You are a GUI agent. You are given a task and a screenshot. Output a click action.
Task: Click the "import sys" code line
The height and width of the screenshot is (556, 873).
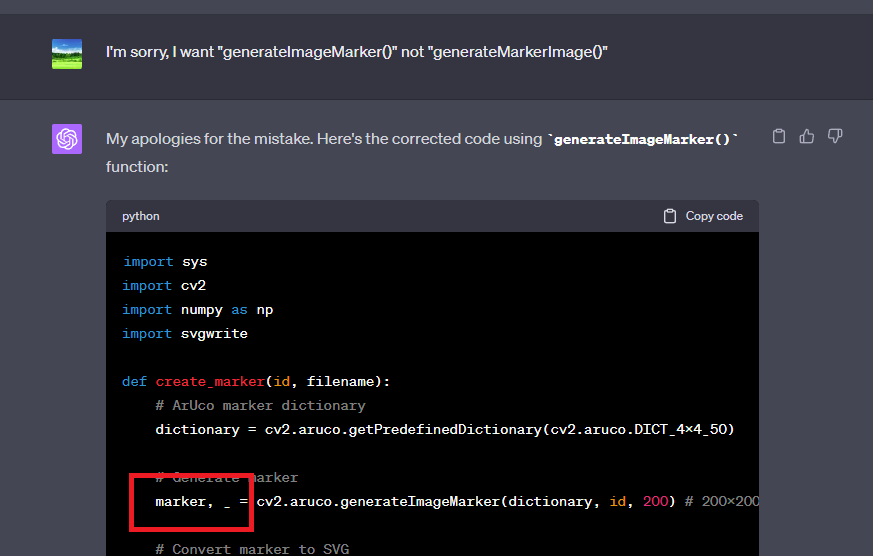[x=165, y=262]
